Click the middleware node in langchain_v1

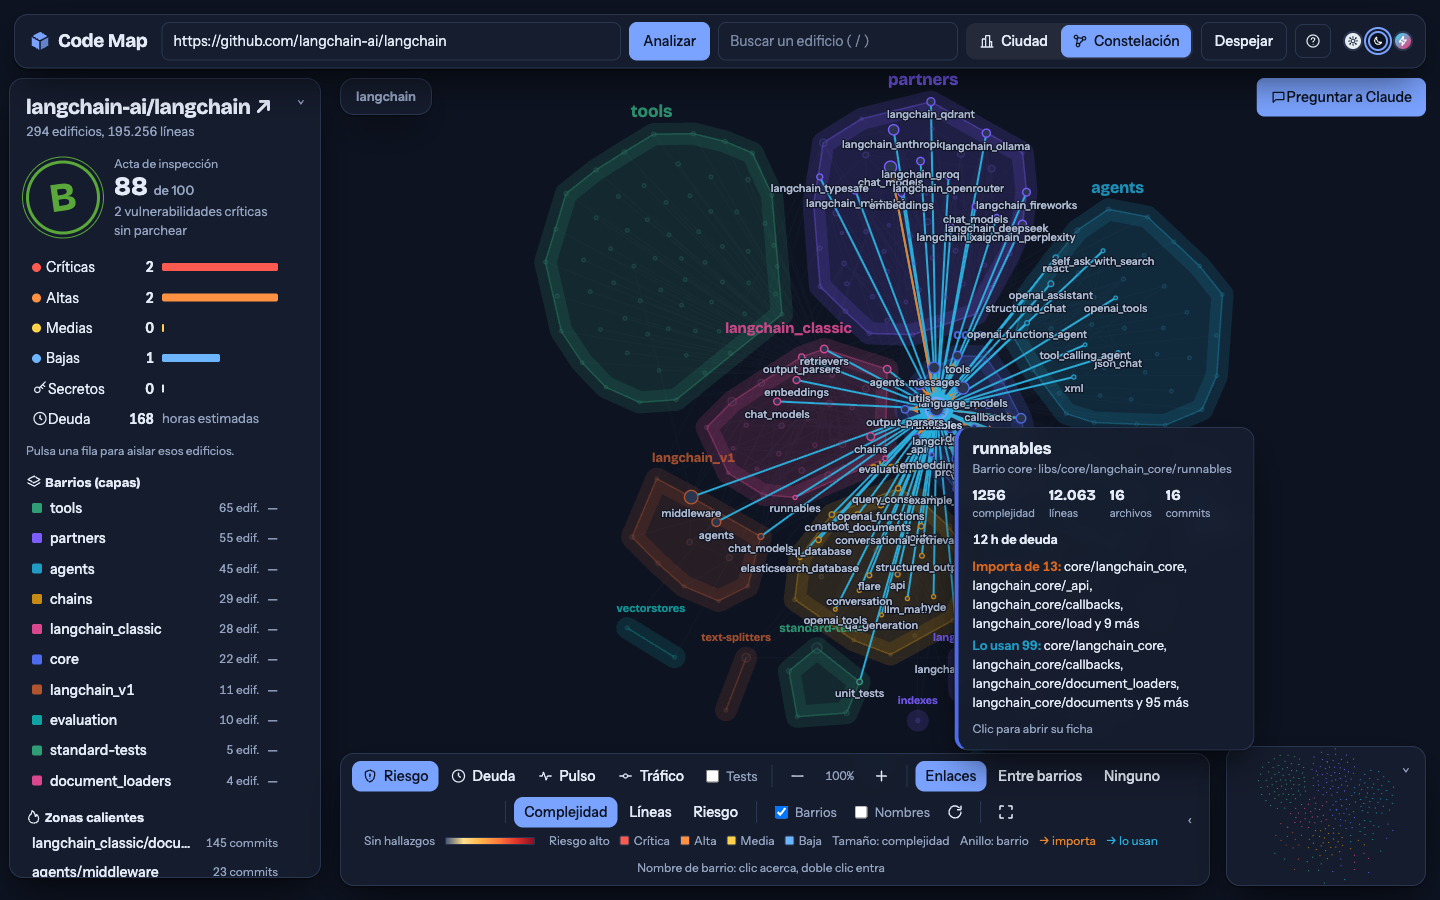(691, 497)
